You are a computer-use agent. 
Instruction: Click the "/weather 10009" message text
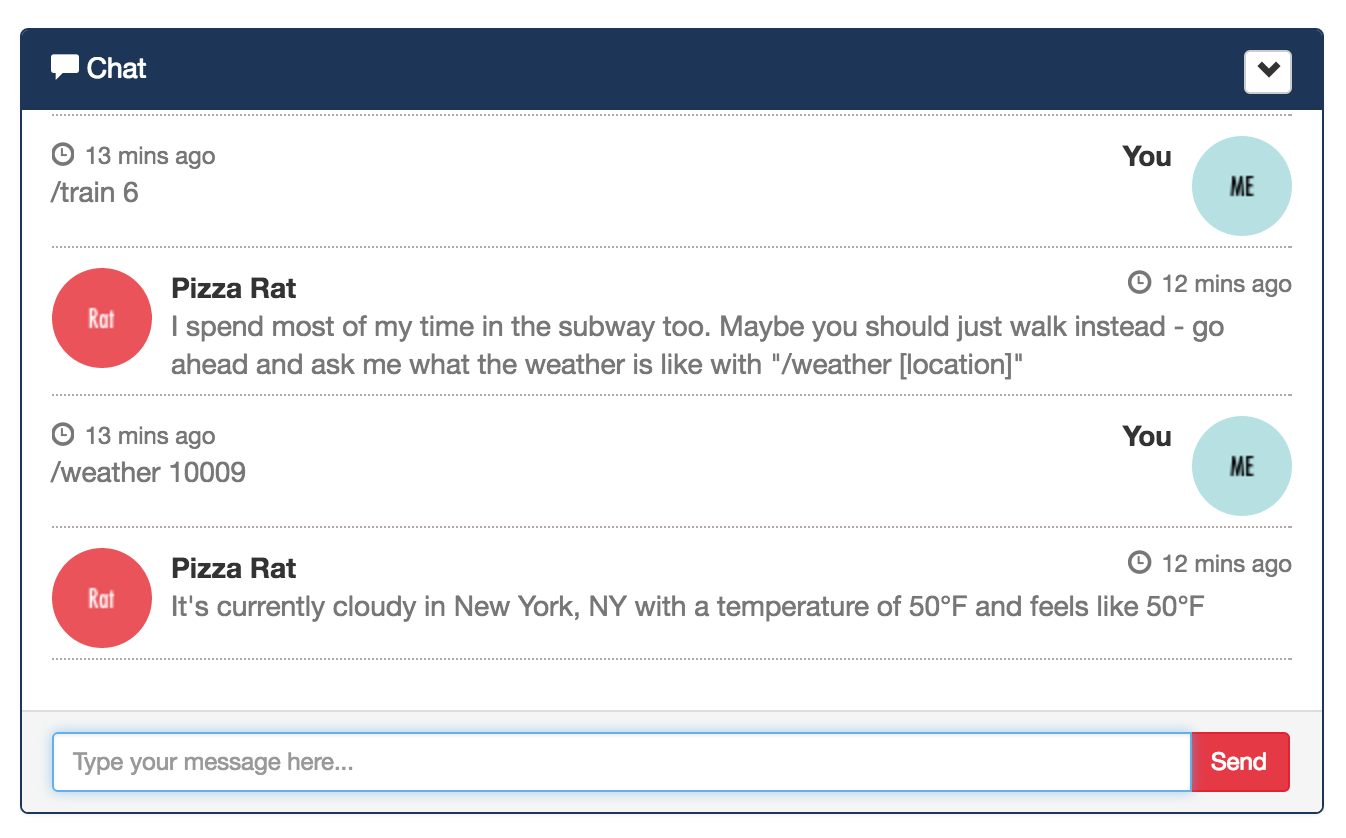click(148, 472)
